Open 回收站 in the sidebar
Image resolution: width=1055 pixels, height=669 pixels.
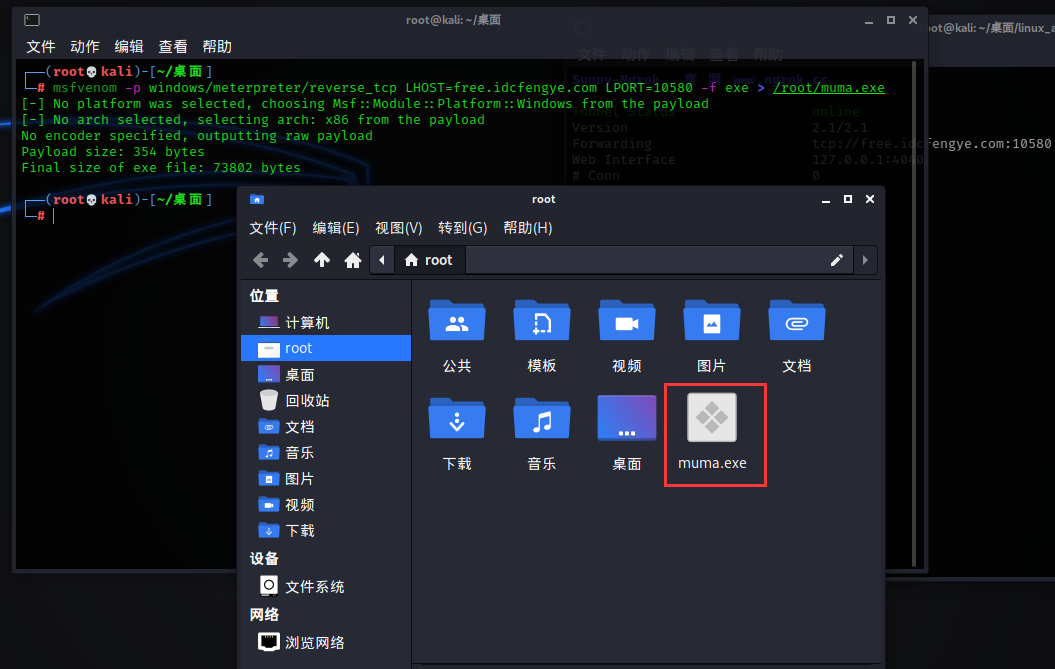coord(326,400)
